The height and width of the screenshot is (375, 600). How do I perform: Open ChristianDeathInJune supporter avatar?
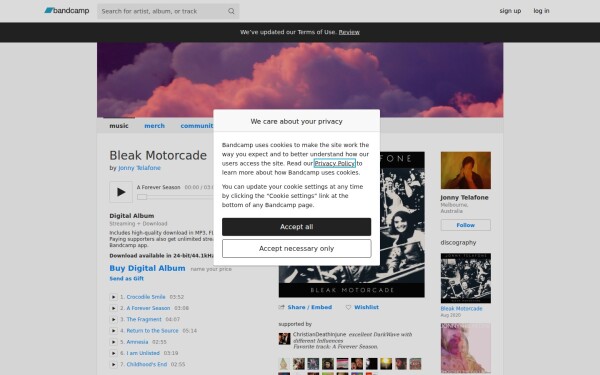coord(284,339)
